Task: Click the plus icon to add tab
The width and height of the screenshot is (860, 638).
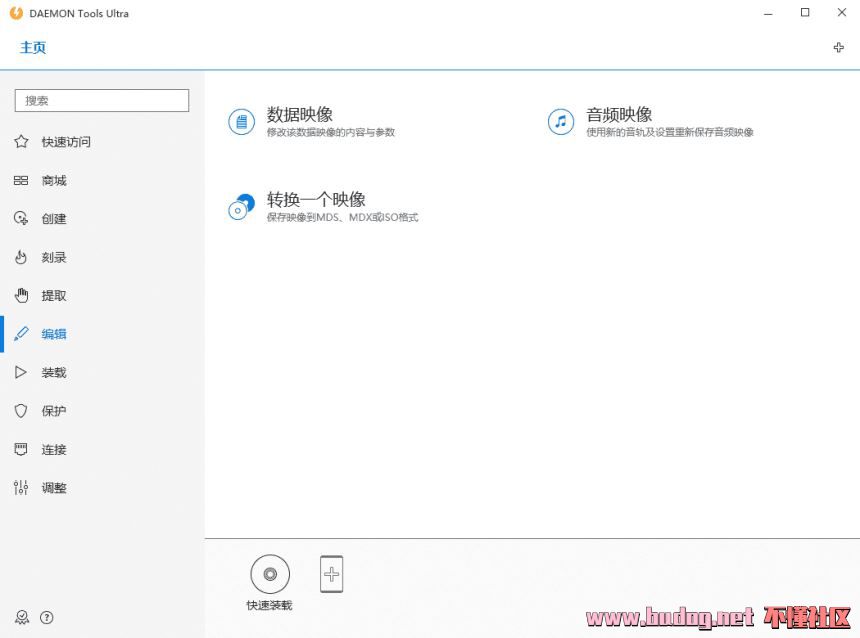Action: coord(838,48)
